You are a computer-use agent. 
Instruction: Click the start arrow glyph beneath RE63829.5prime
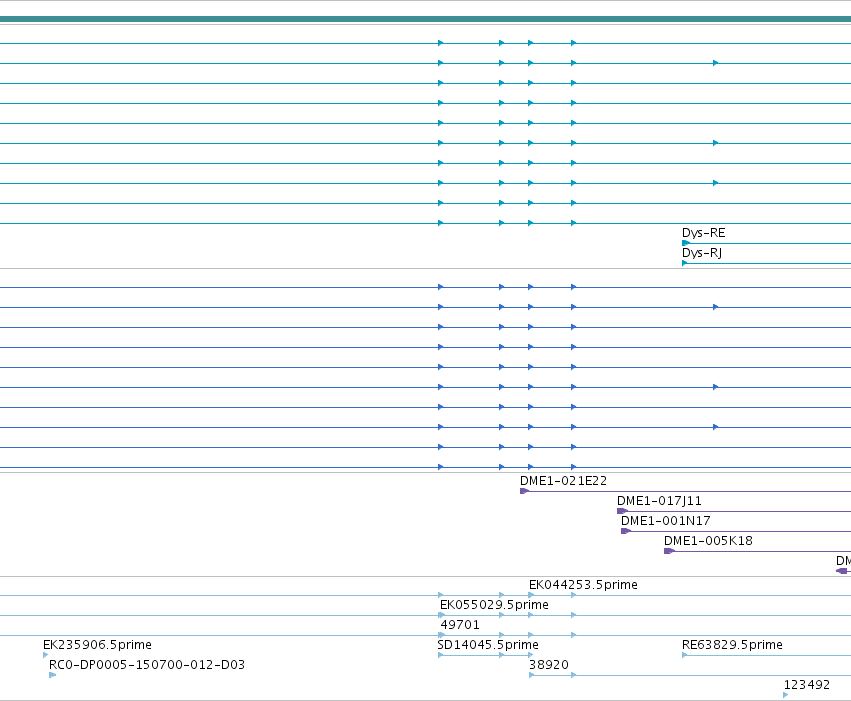(684, 655)
